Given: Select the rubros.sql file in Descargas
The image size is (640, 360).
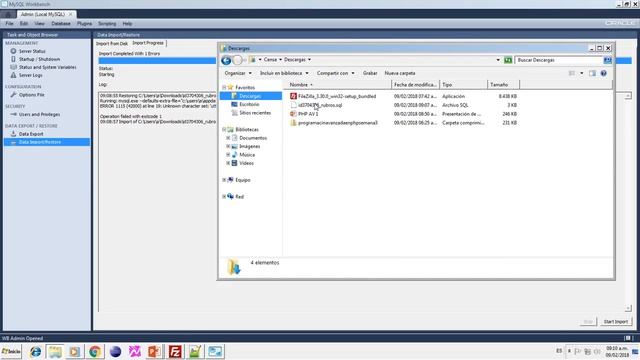Looking at the screenshot, I should 320,105.
